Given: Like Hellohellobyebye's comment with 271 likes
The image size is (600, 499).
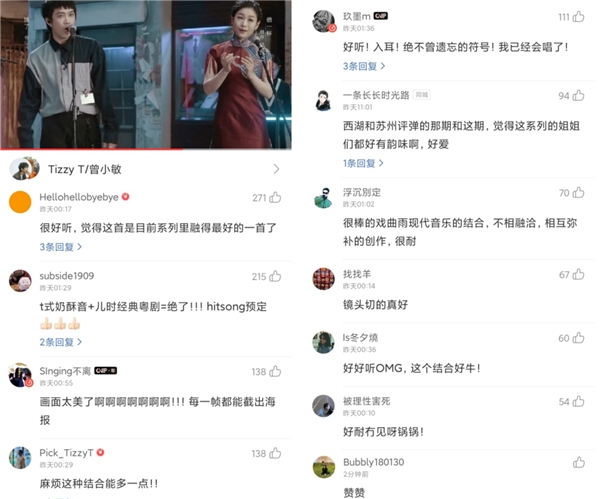Looking at the screenshot, I should (x=275, y=197).
